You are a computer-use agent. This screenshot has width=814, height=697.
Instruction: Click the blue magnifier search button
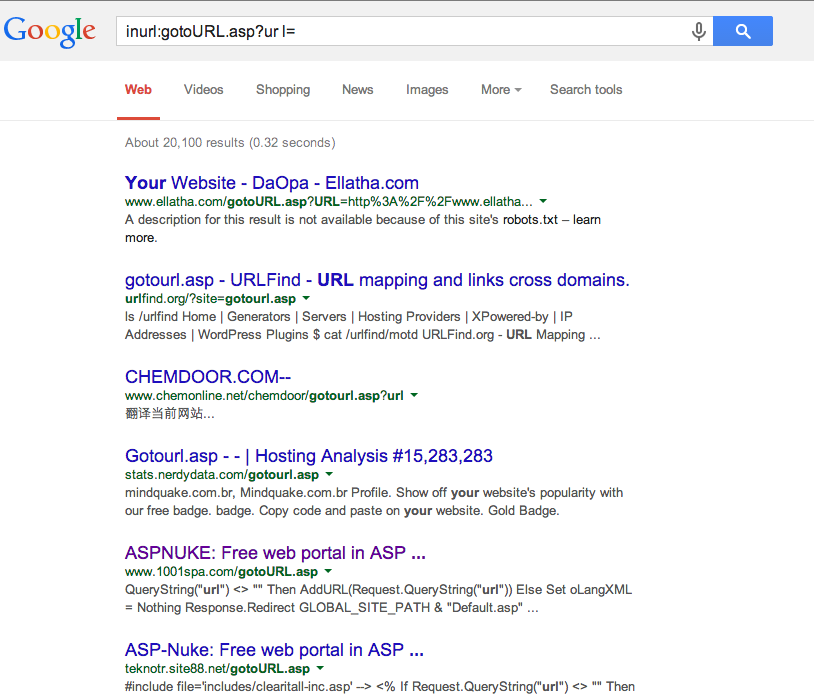[x=742, y=31]
